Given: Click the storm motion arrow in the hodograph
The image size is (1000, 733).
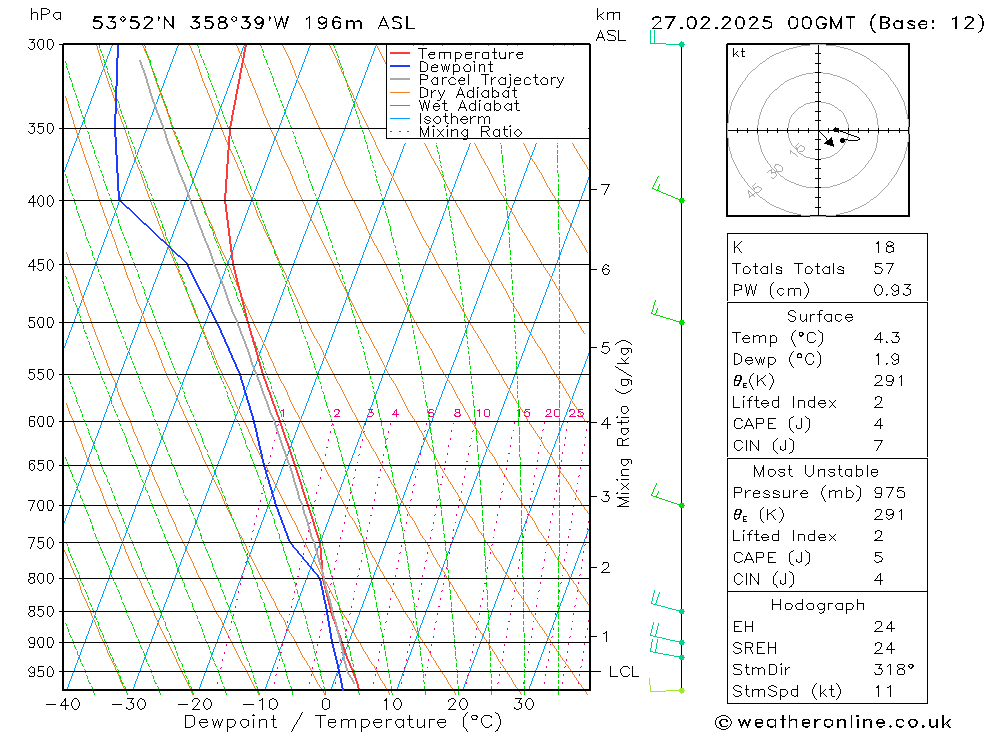Looking at the screenshot, I should click(x=827, y=140).
